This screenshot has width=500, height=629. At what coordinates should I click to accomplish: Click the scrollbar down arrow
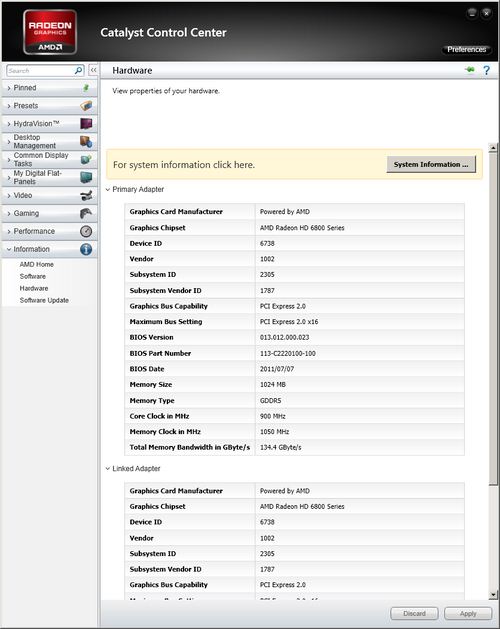[493, 595]
